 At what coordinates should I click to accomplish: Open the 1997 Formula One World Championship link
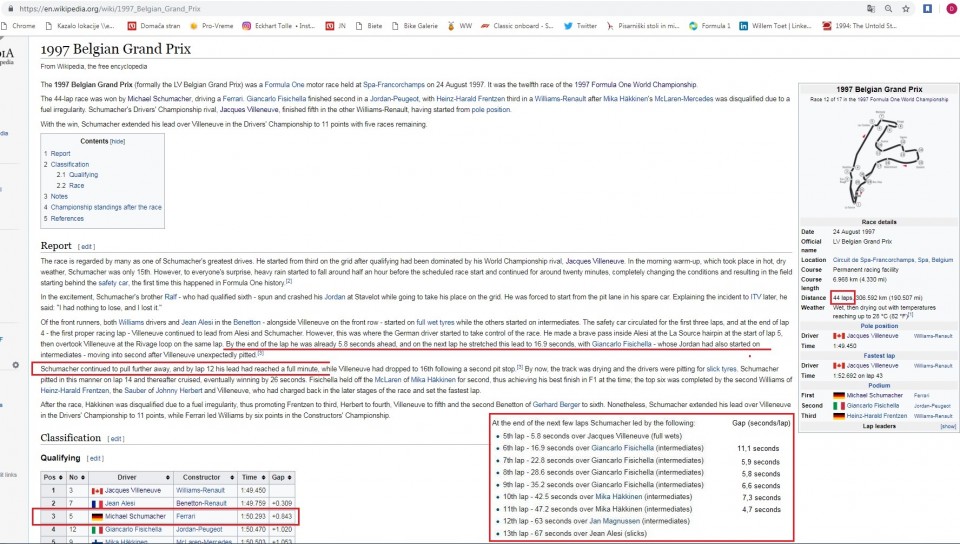tap(635, 84)
